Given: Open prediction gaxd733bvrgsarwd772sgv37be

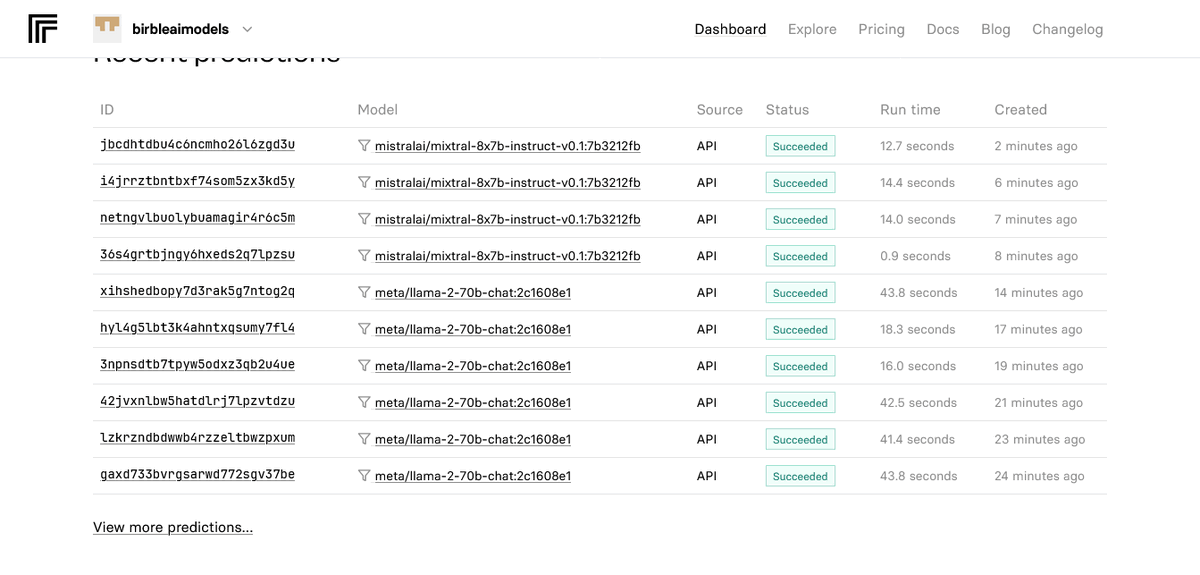Looking at the screenshot, I should pyautogui.click(x=198, y=475).
